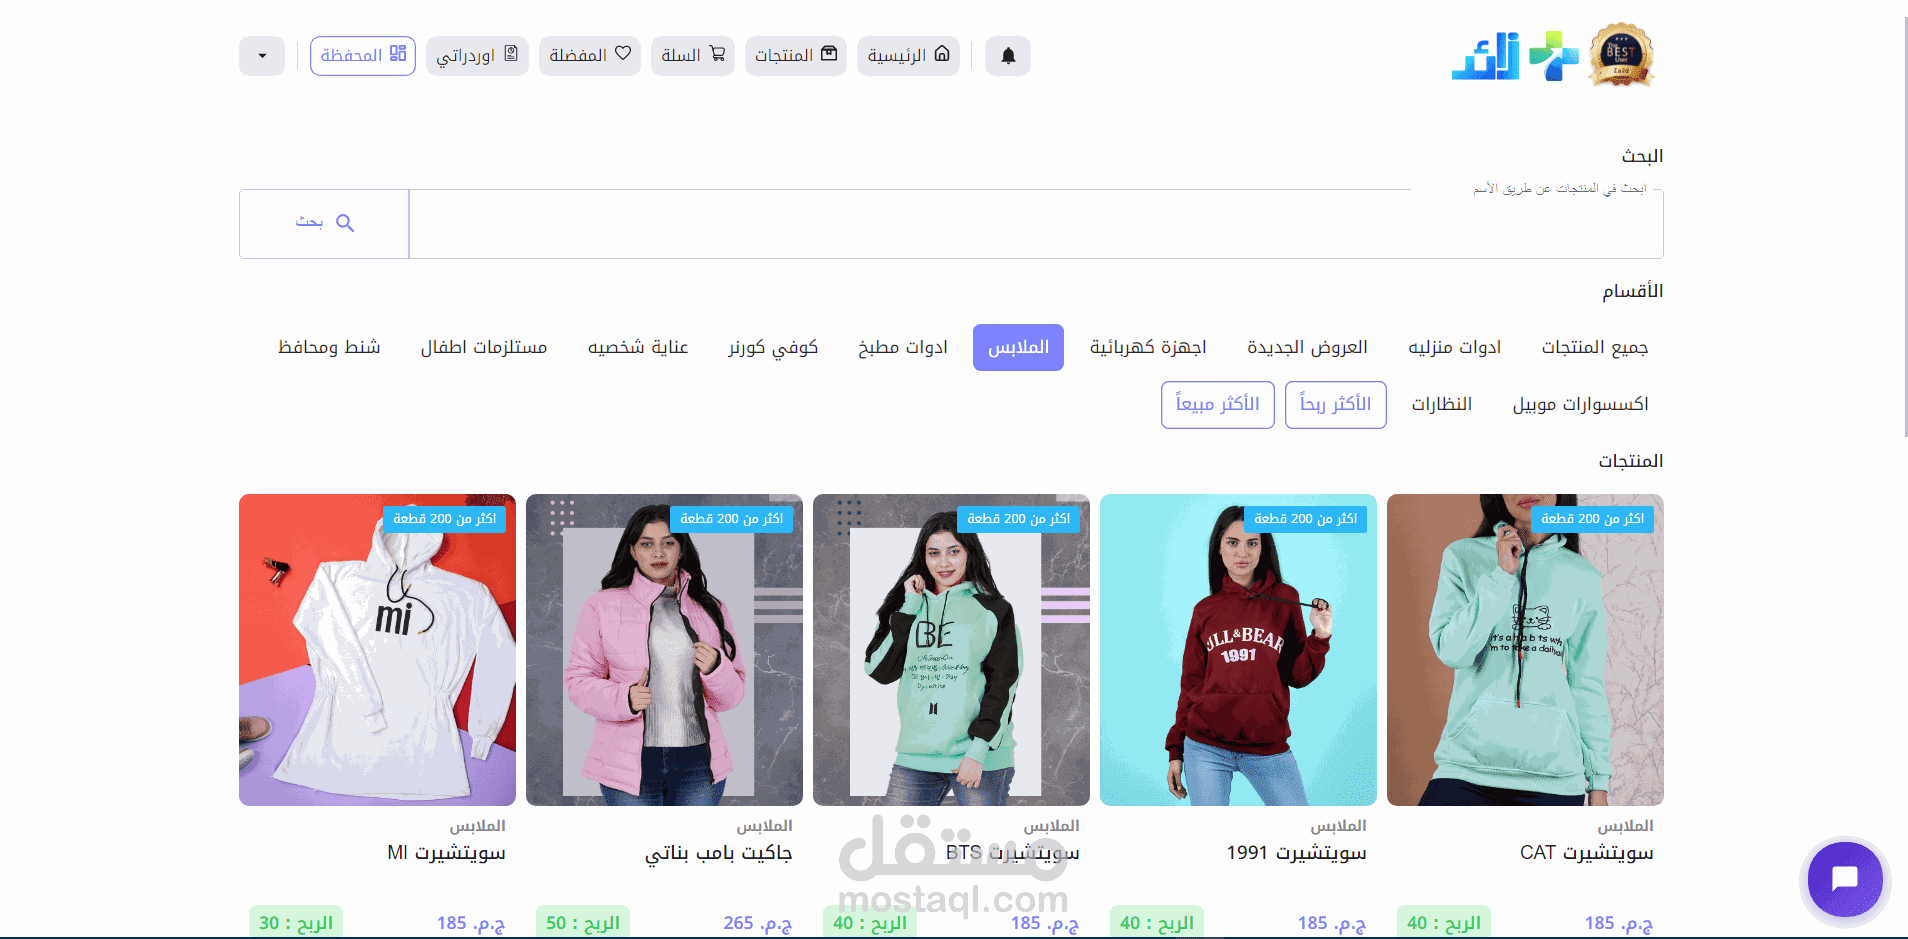View المفضلة favorites list
Image resolution: width=1908 pixels, height=939 pixels.
(x=590, y=56)
